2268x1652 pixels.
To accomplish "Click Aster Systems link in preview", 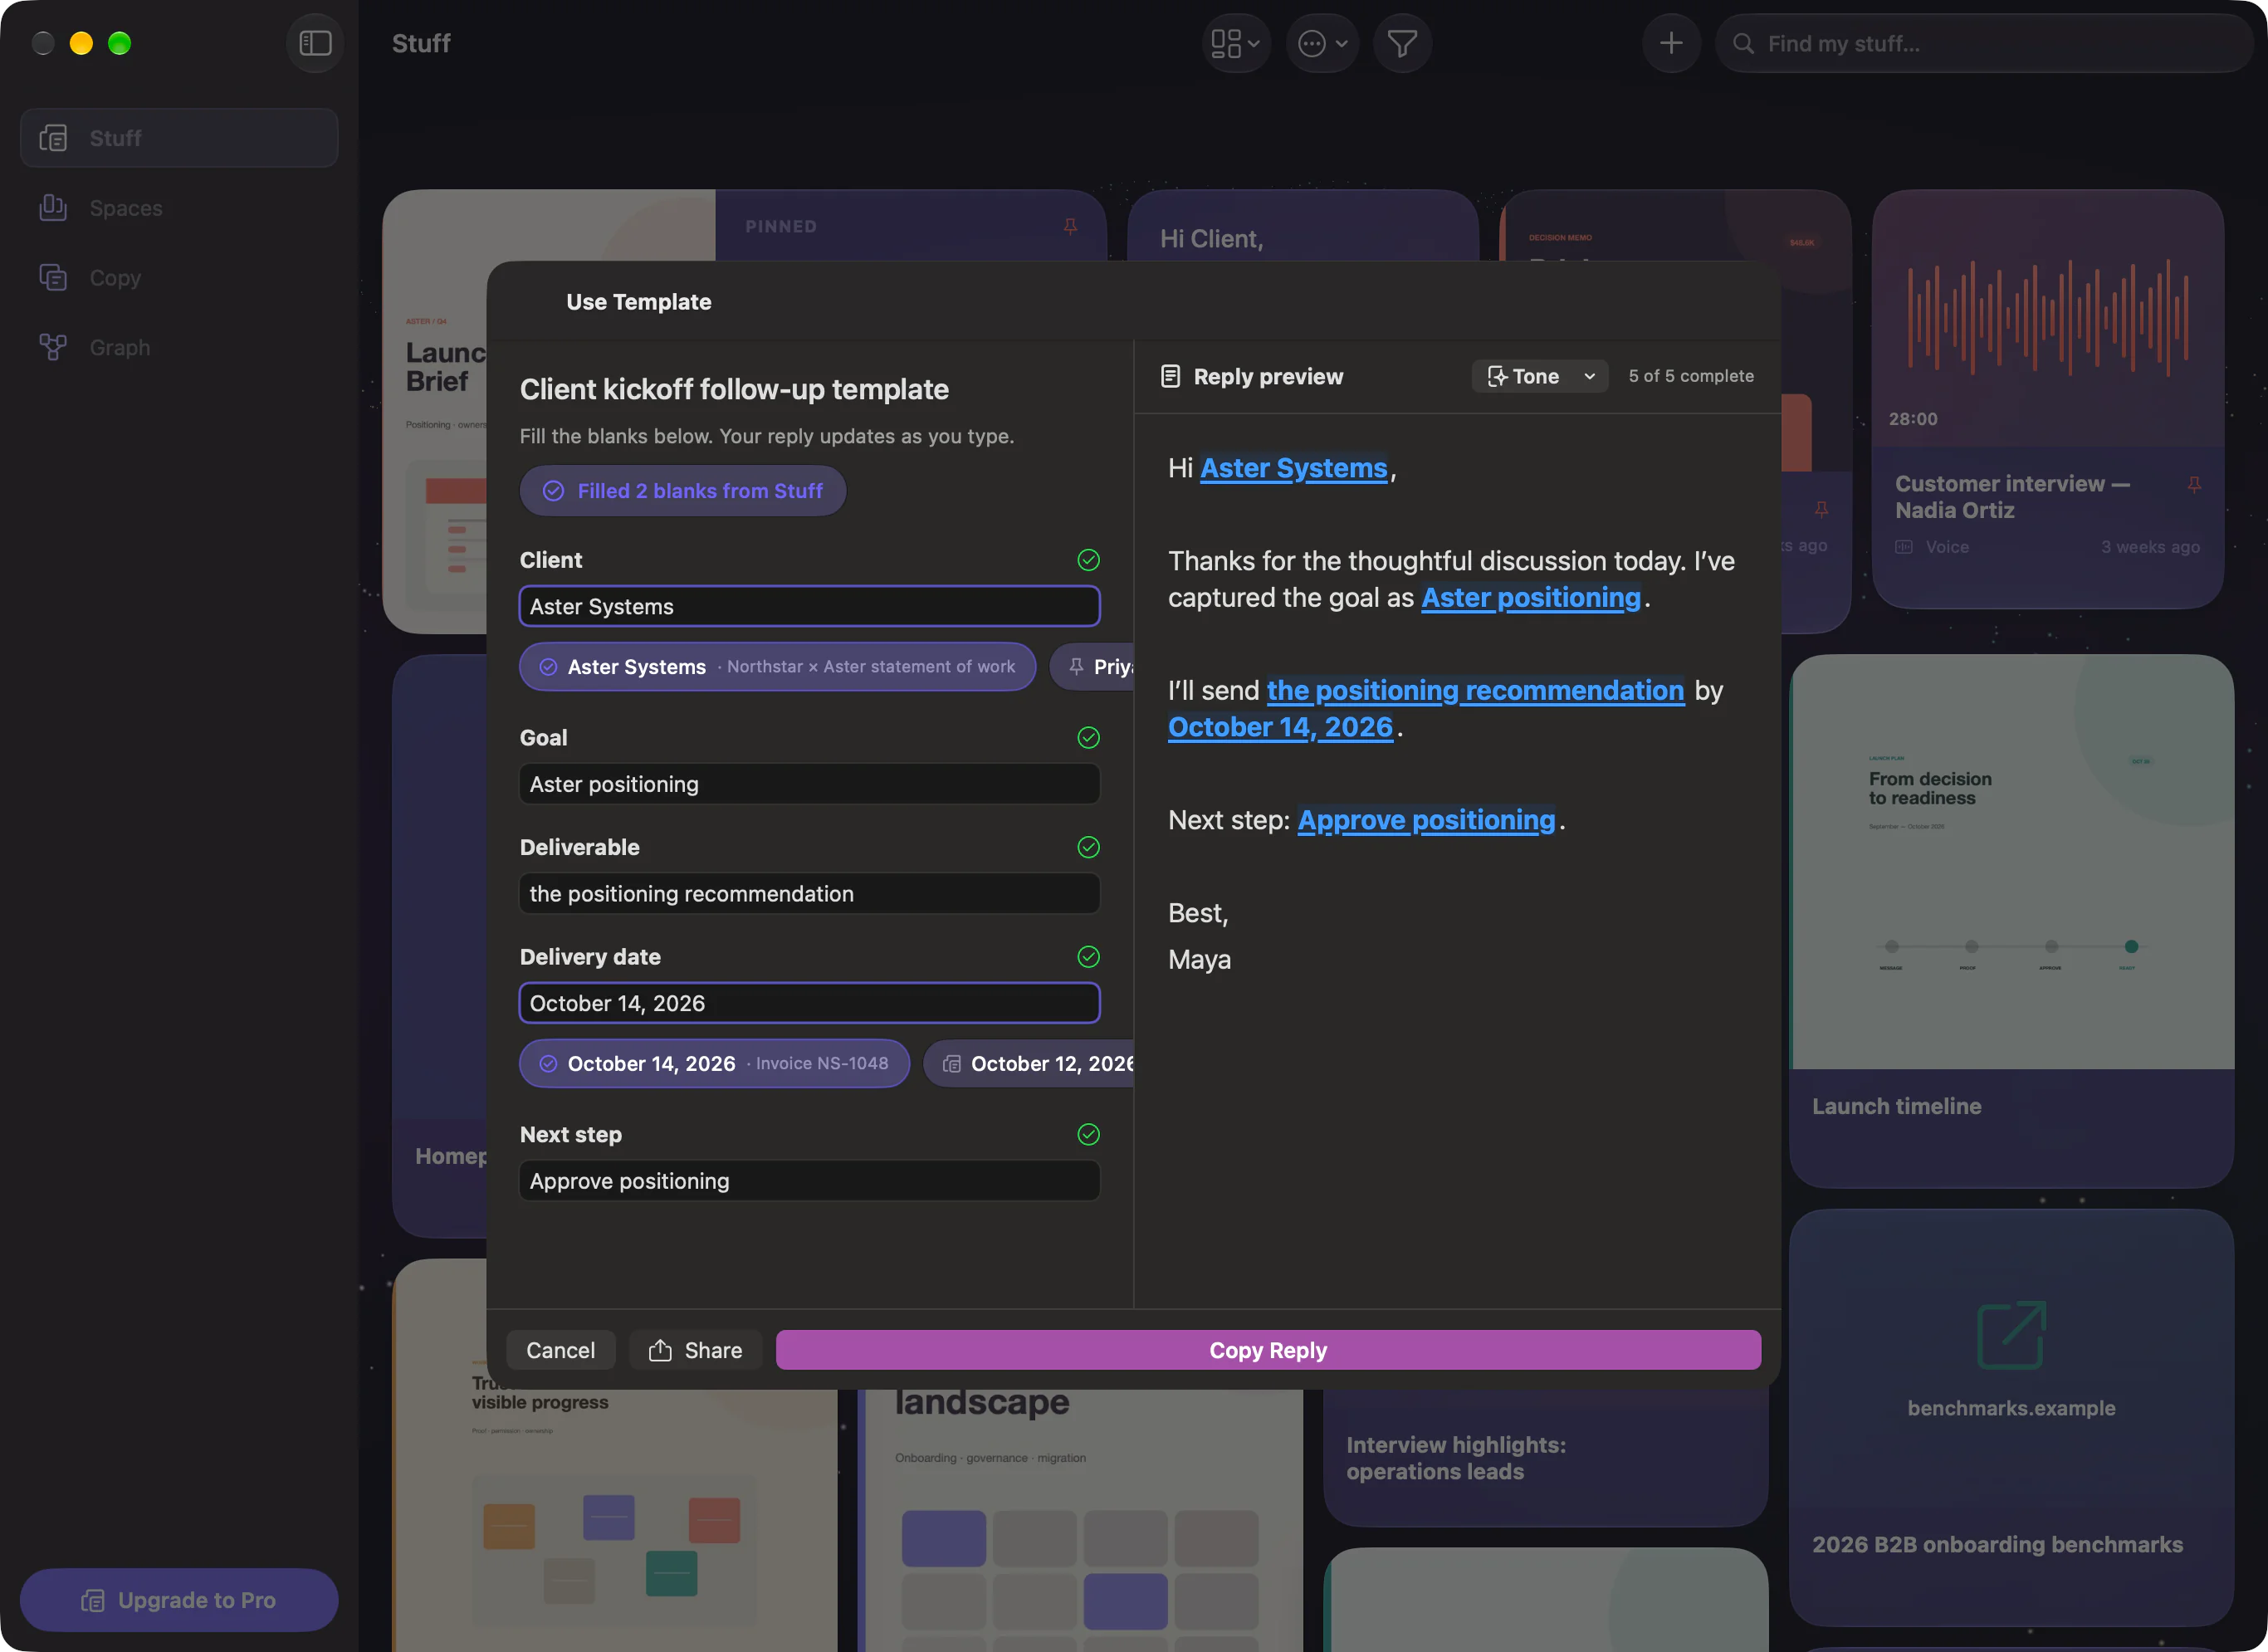I will 1293,468.
